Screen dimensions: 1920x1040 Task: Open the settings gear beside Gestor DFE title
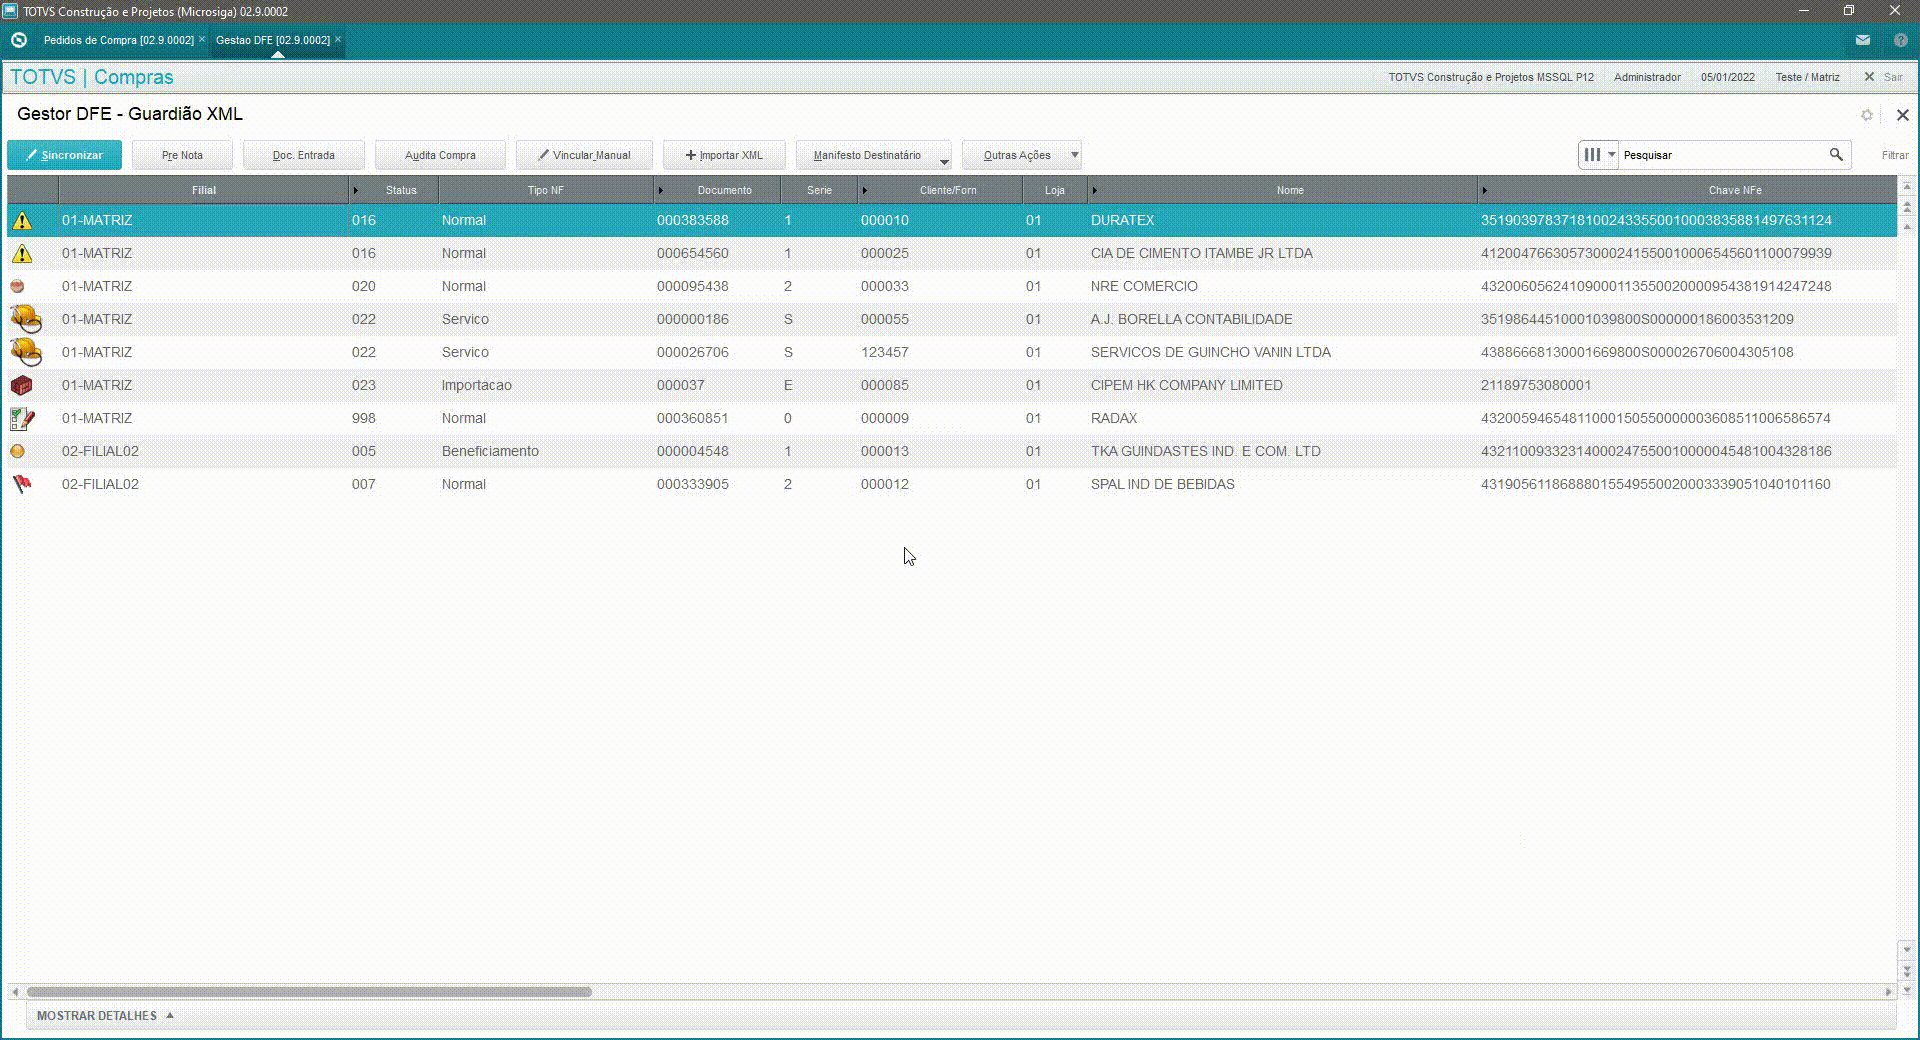point(1867,115)
